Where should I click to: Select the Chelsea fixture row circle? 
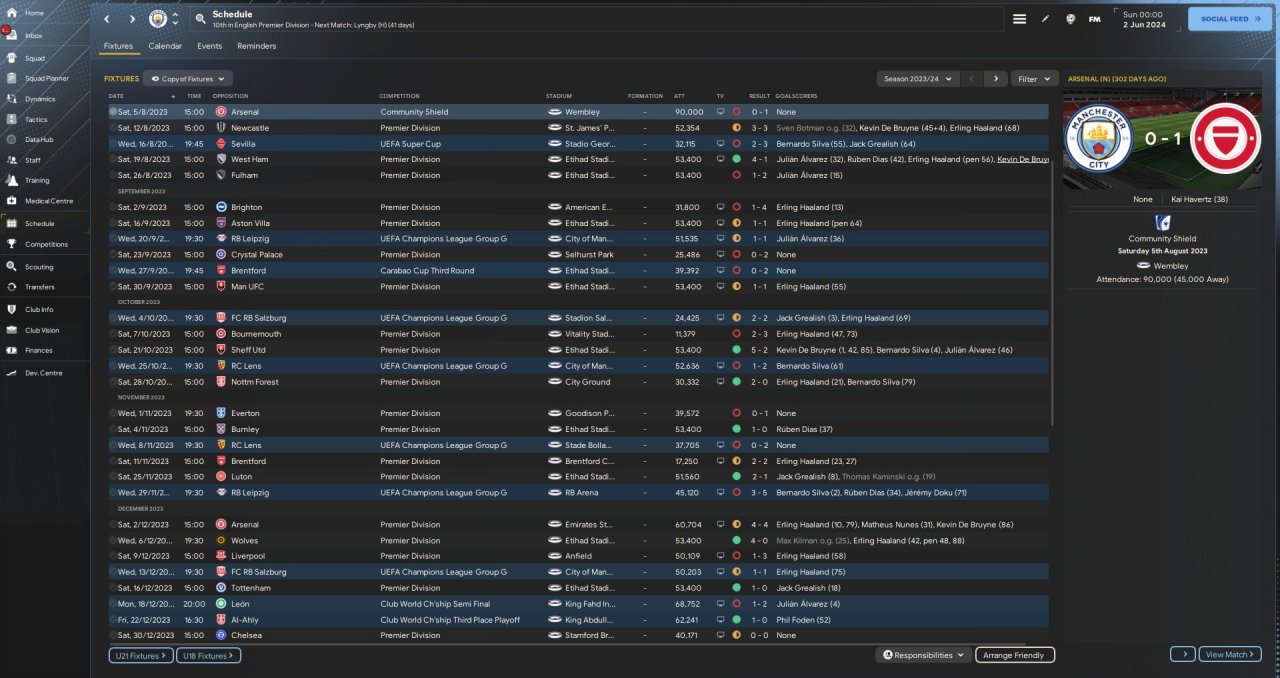(x=113, y=635)
